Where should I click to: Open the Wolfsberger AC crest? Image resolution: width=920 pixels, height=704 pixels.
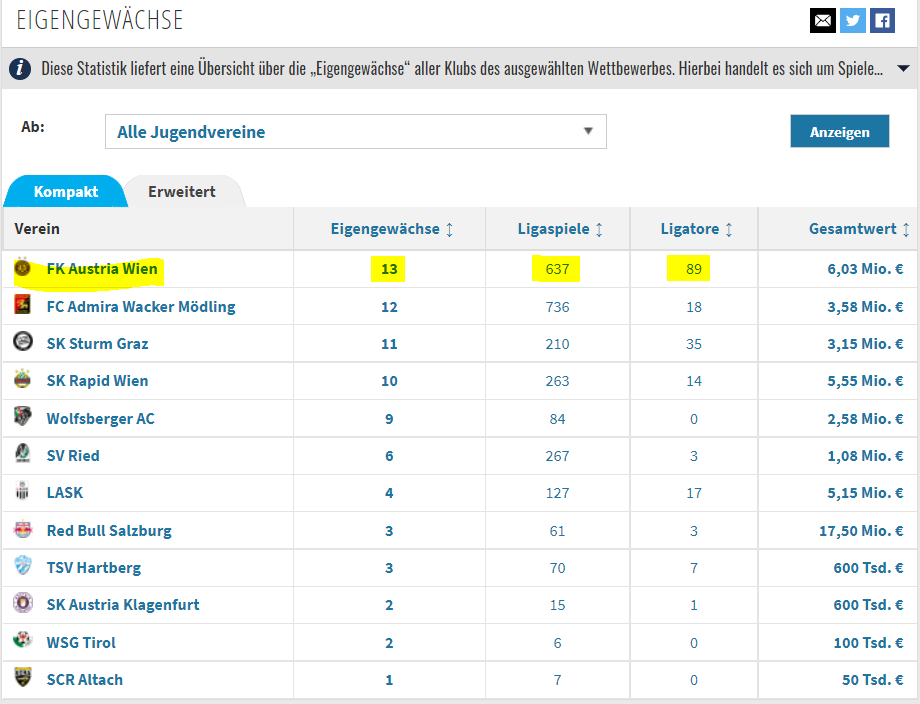[22, 417]
